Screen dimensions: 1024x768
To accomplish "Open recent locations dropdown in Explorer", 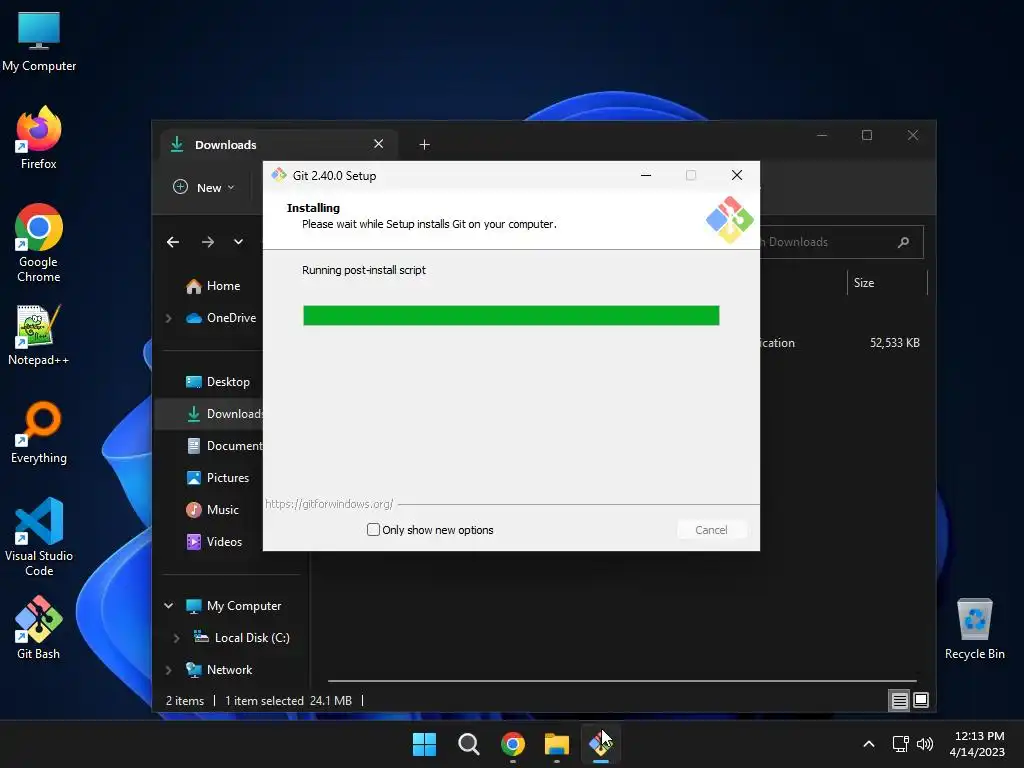I will tap(238, 242).
